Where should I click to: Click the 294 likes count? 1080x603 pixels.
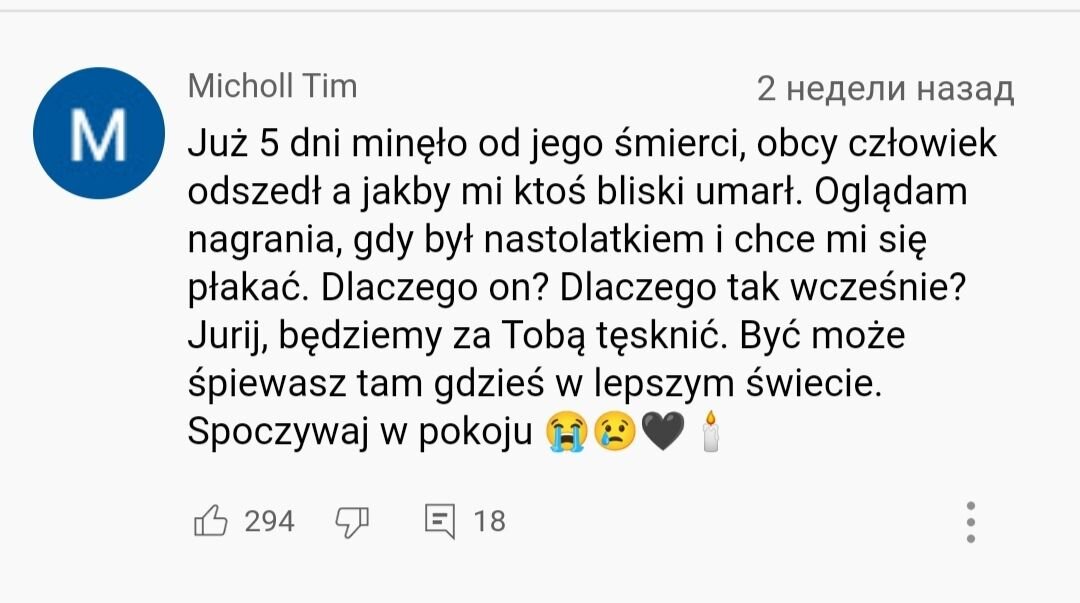pyautogui.click(x=269, y=521)
